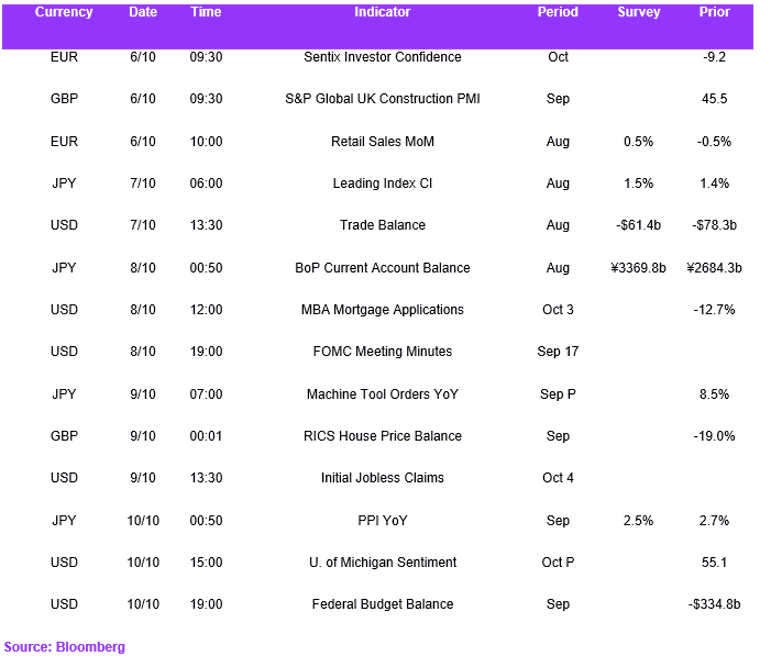
Task: Click FOMC Meeting Minutes entry
Action: tap(382, 351)
